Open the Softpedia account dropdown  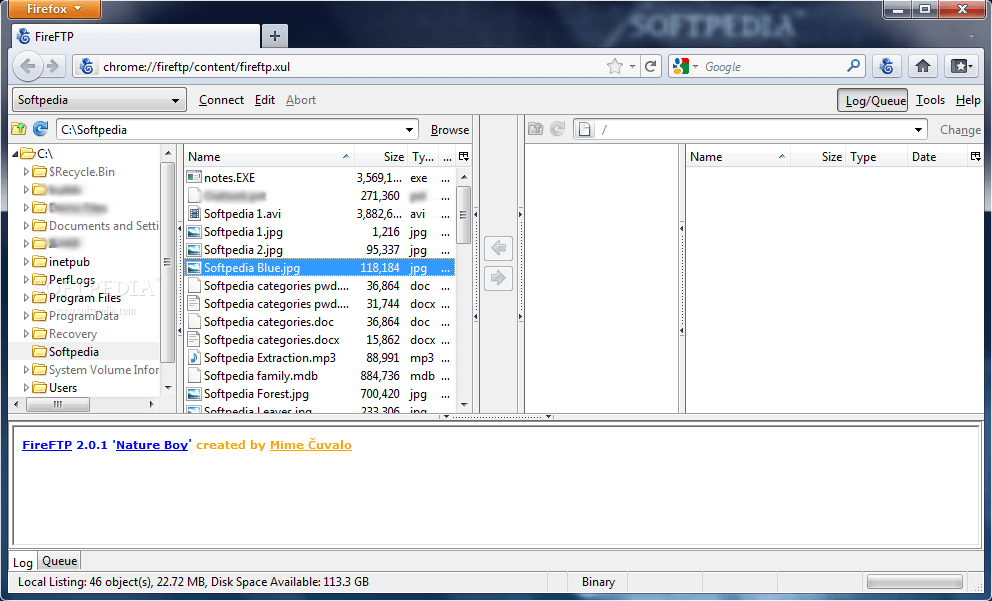point(99,100)
